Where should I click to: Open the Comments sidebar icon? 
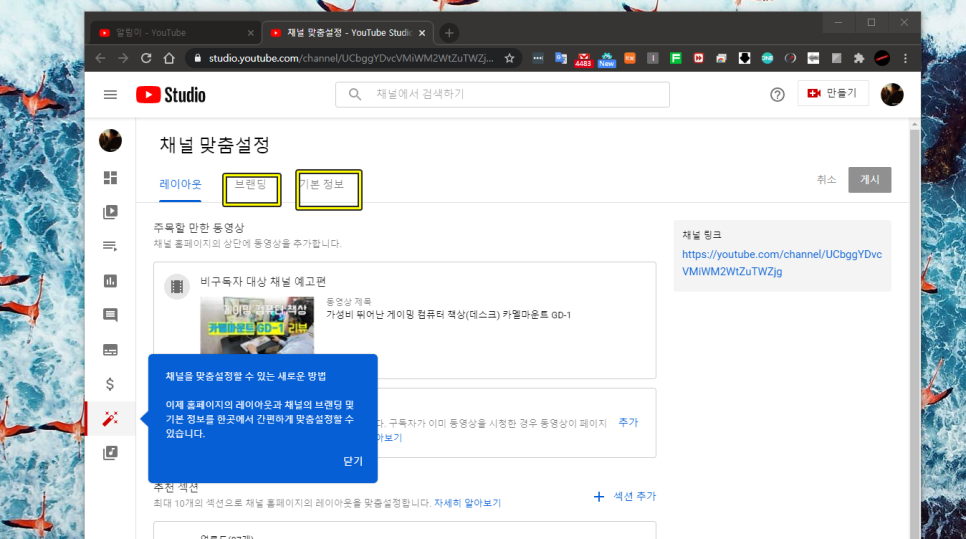point(110,315)
